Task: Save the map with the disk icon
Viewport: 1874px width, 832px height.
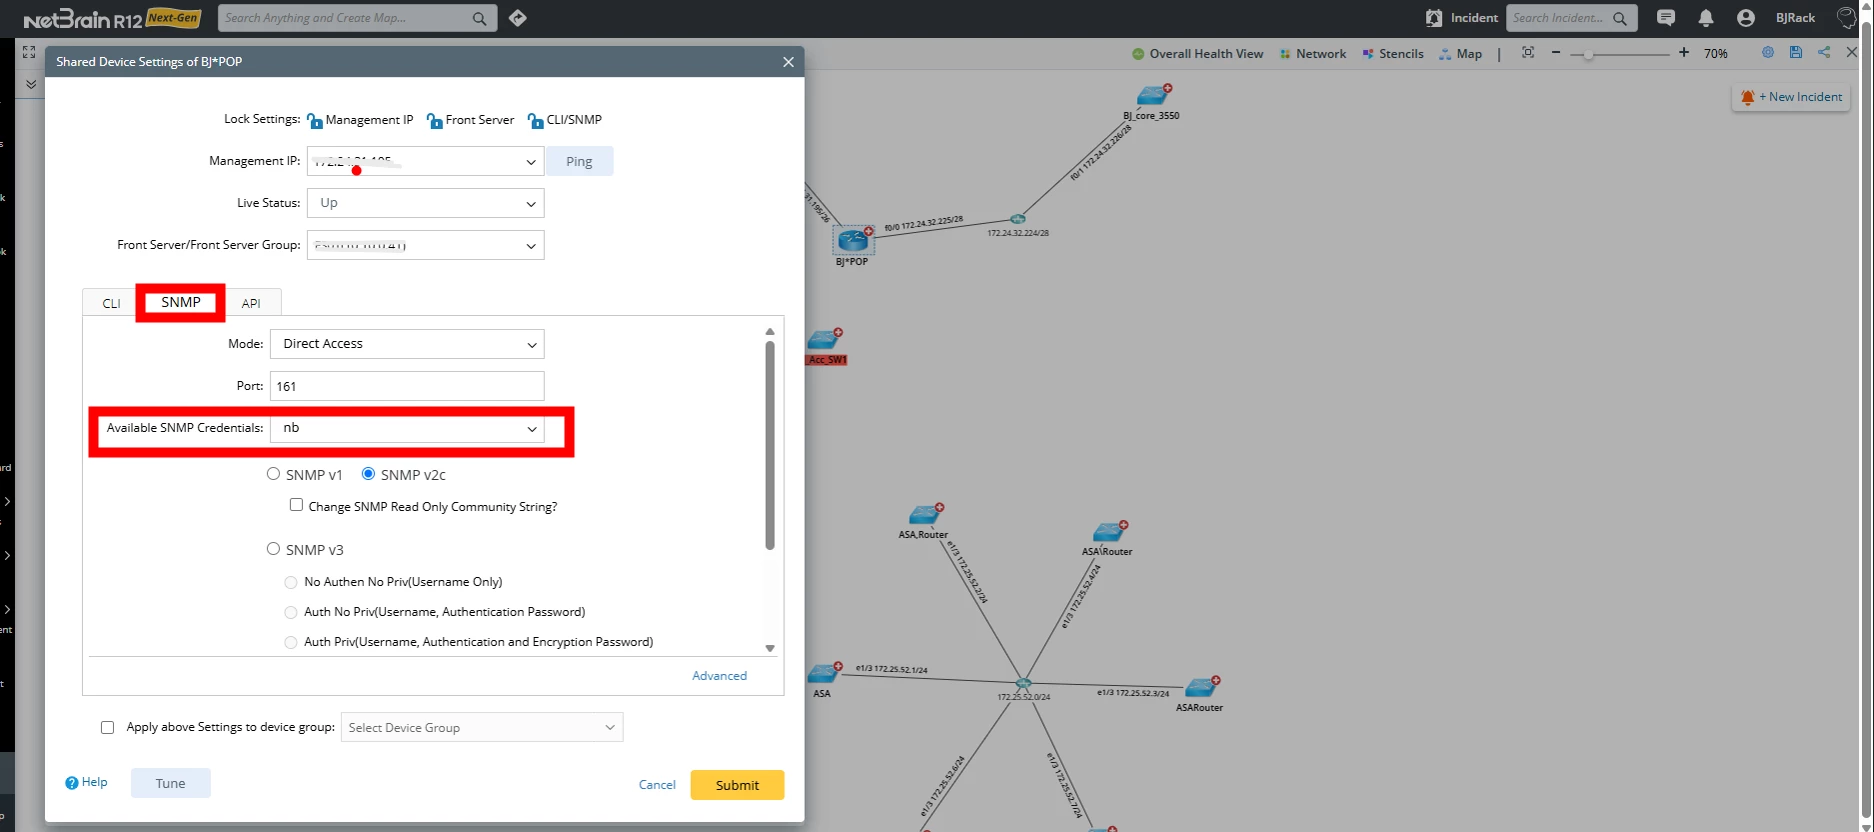Action: (x=1796, y=52)
